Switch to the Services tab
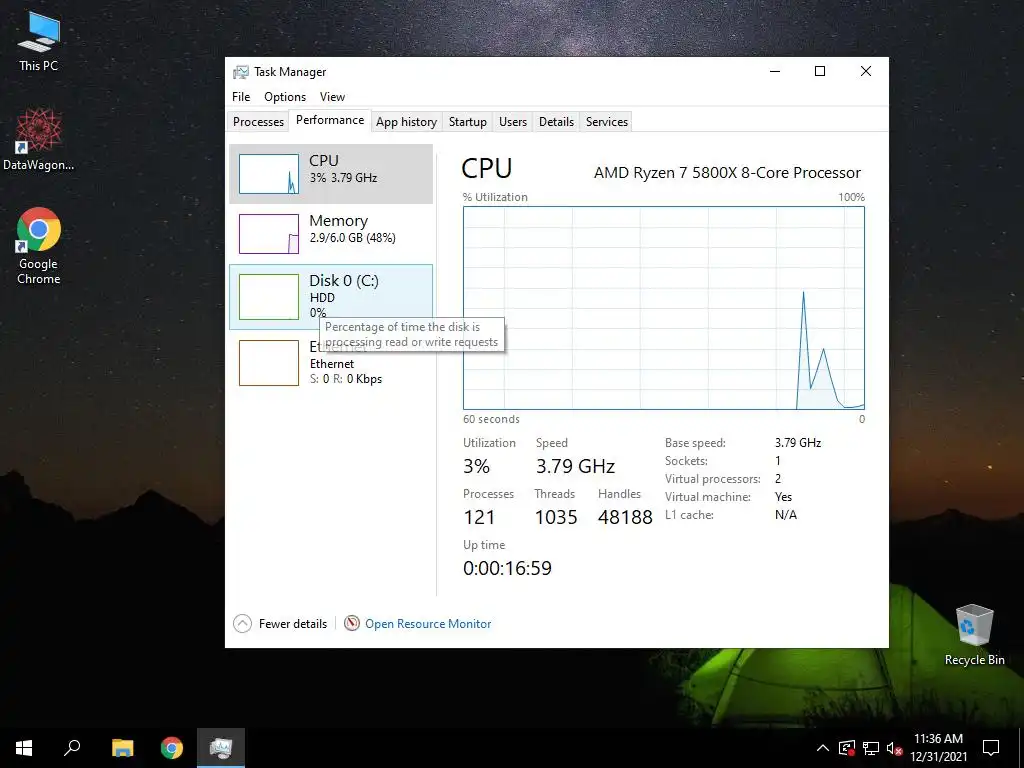Screen dimensions: 1024x768 coord(607,121)
